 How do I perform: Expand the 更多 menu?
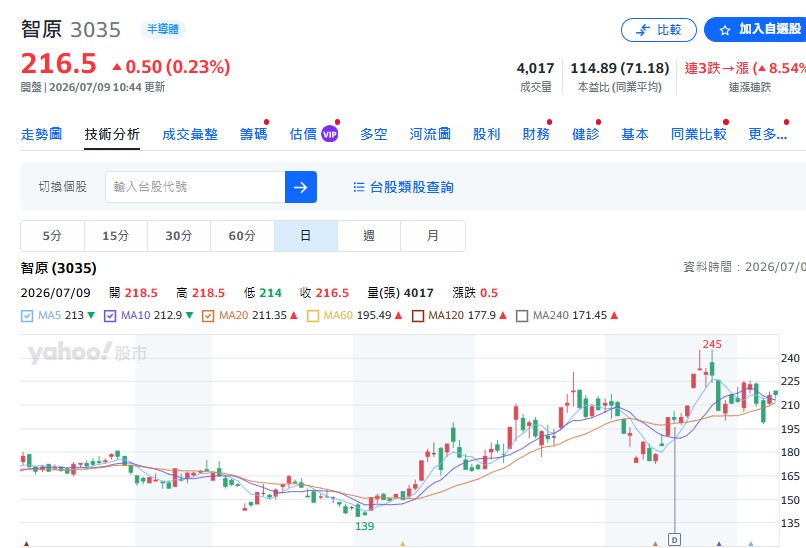(x=767, y=134)
